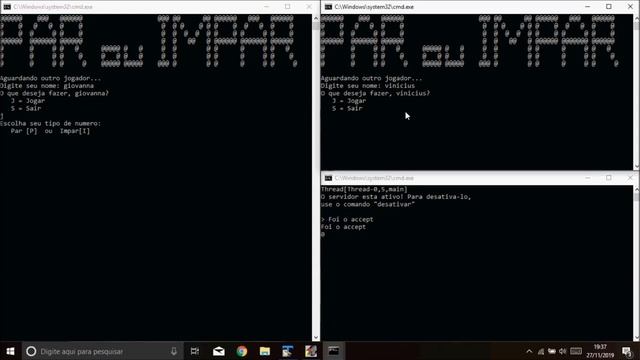This screenshot has height=360, width=640.
Task: Maximize the server cmd window
Action: point(609,178)
